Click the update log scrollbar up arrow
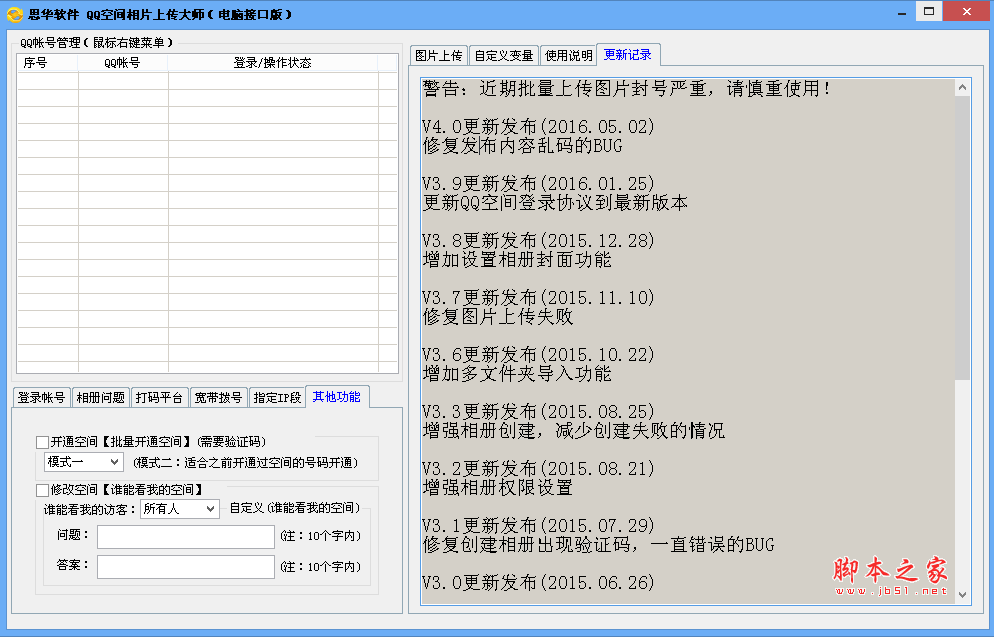 coord(962,87)
